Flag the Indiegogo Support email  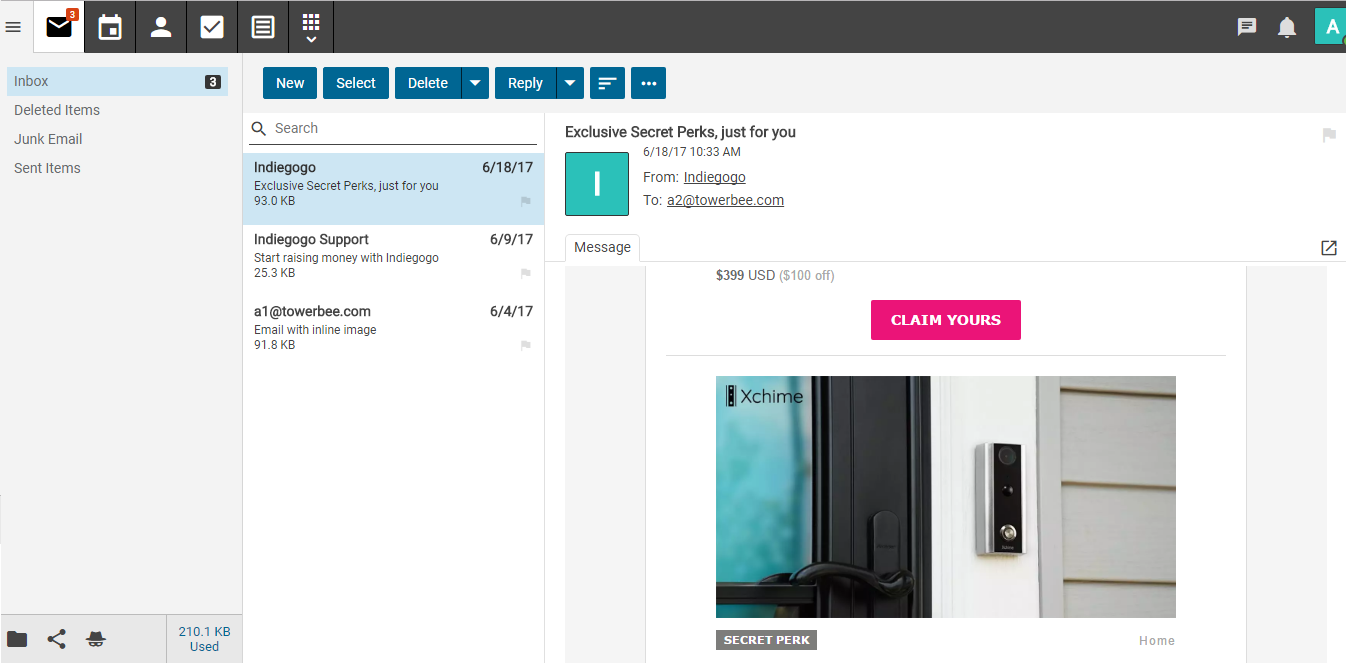coord(525,274)
